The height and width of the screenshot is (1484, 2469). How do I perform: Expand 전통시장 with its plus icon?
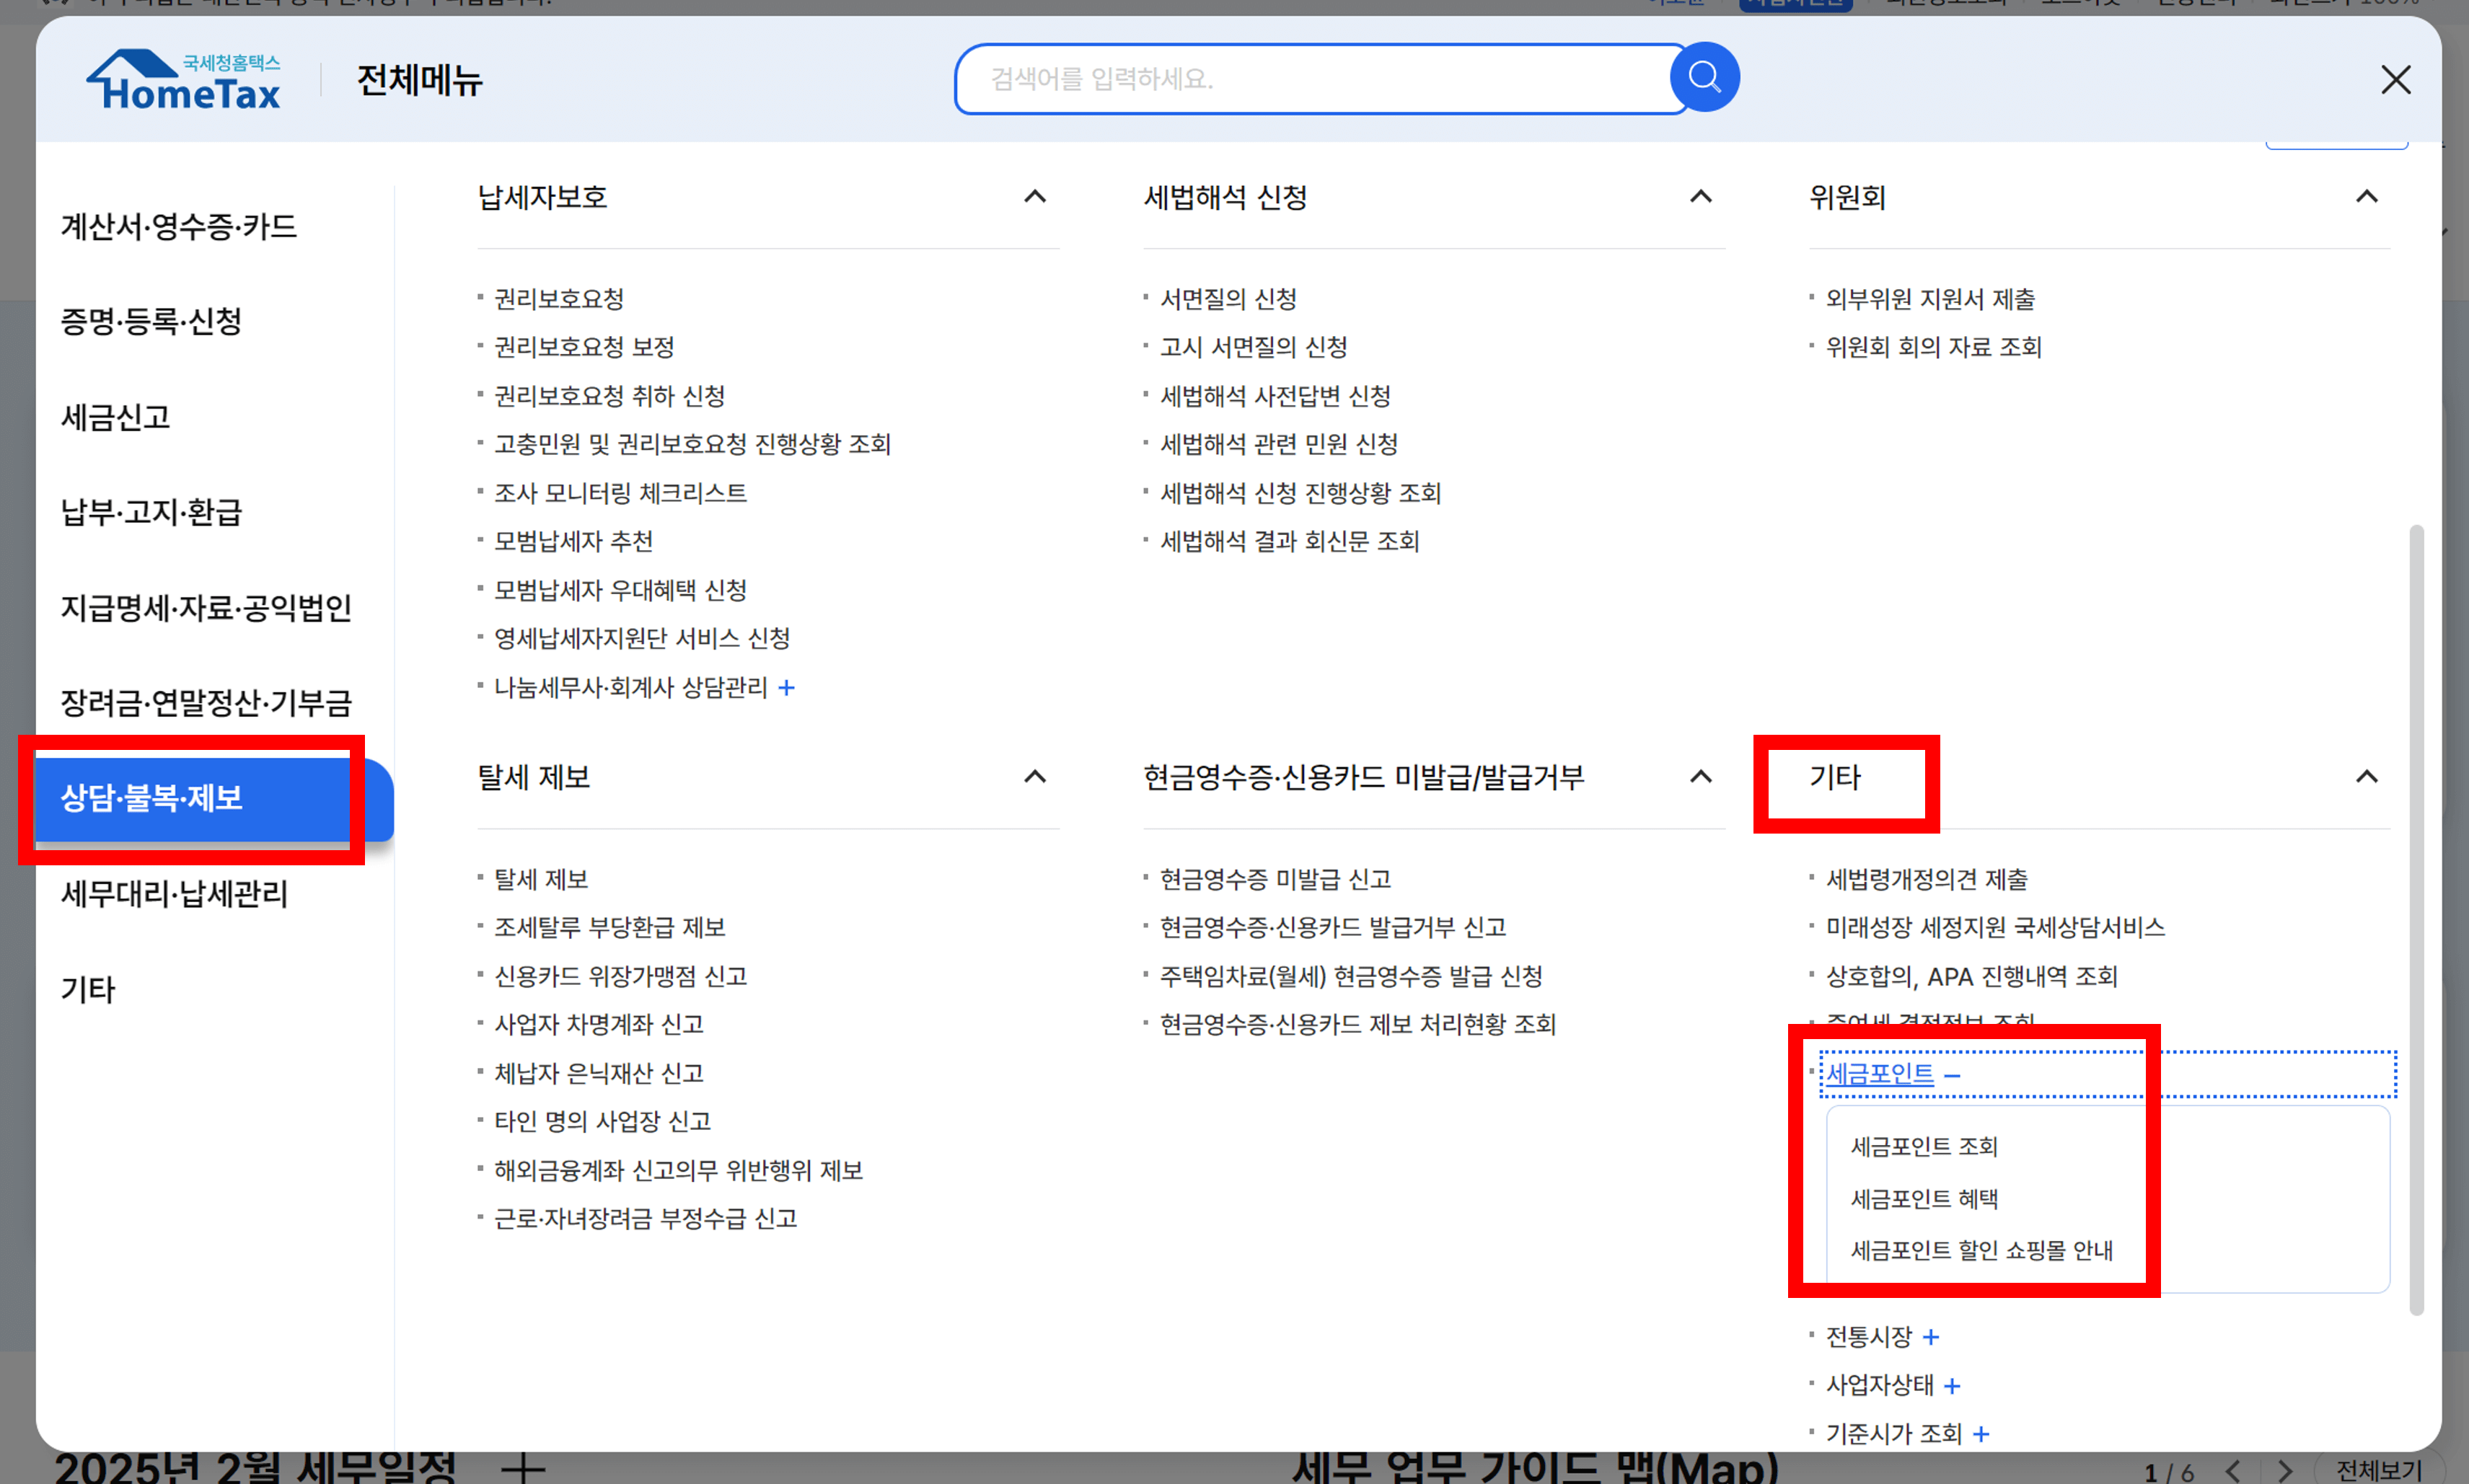click(x=1932, y=1336)
